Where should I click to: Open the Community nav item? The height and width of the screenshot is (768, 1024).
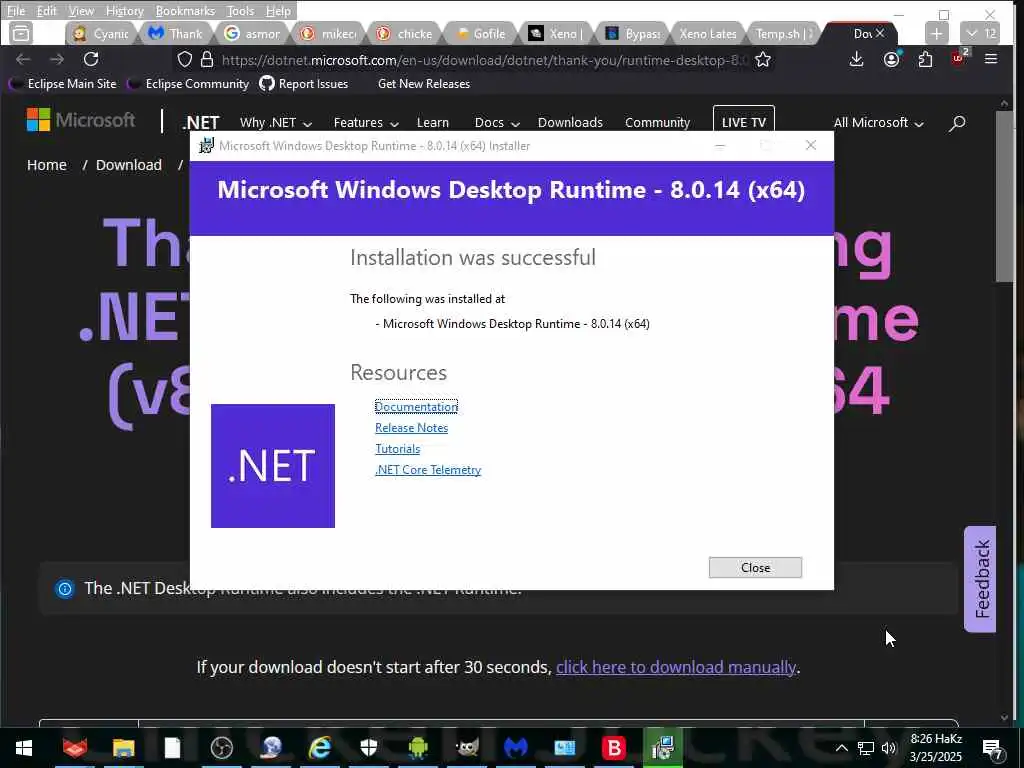click(x=657, y=123)
